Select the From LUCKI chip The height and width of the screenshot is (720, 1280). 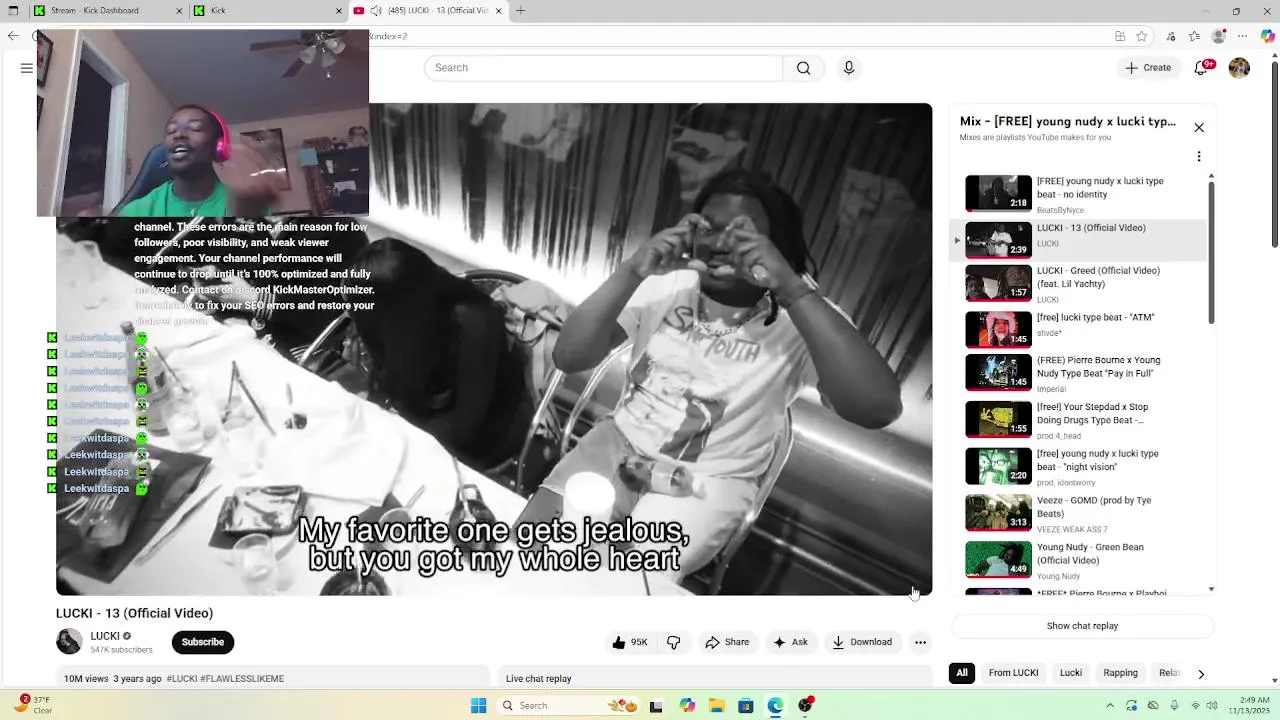tap(1013, 673)
